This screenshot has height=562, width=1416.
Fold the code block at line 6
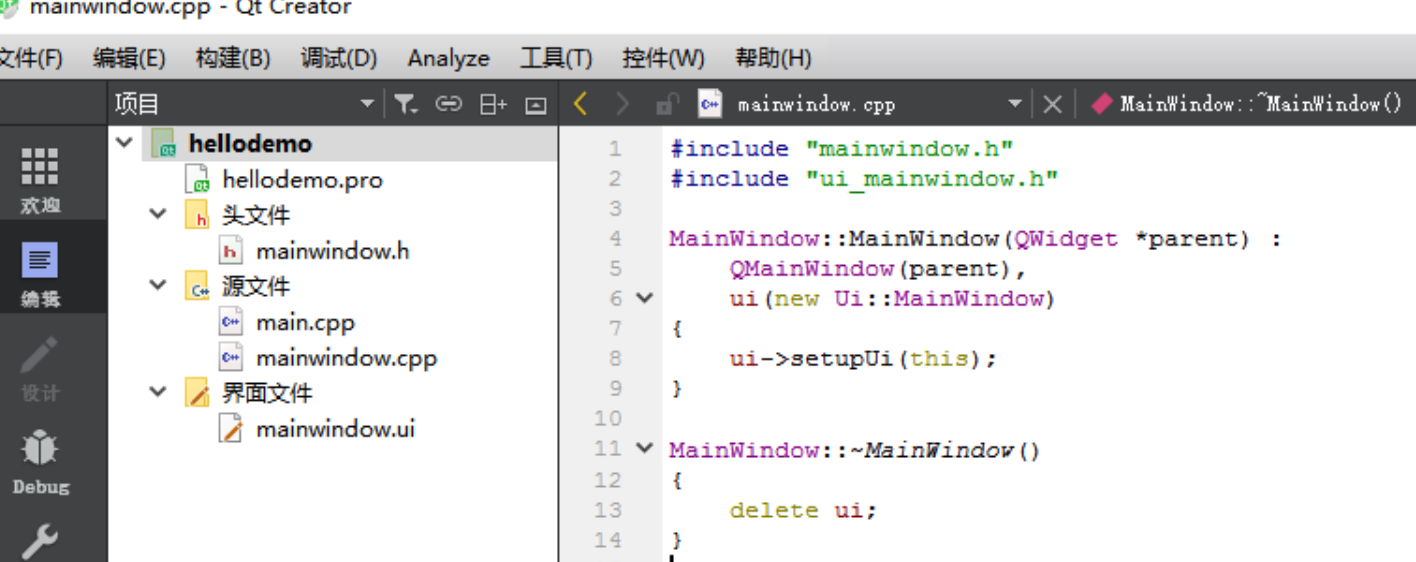click(645, 298)
